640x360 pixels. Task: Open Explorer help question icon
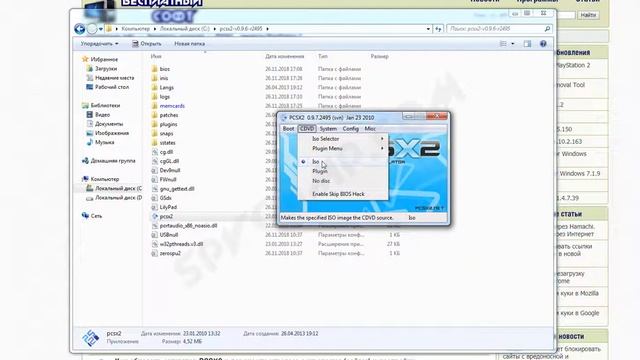click(x=543, y=44)
